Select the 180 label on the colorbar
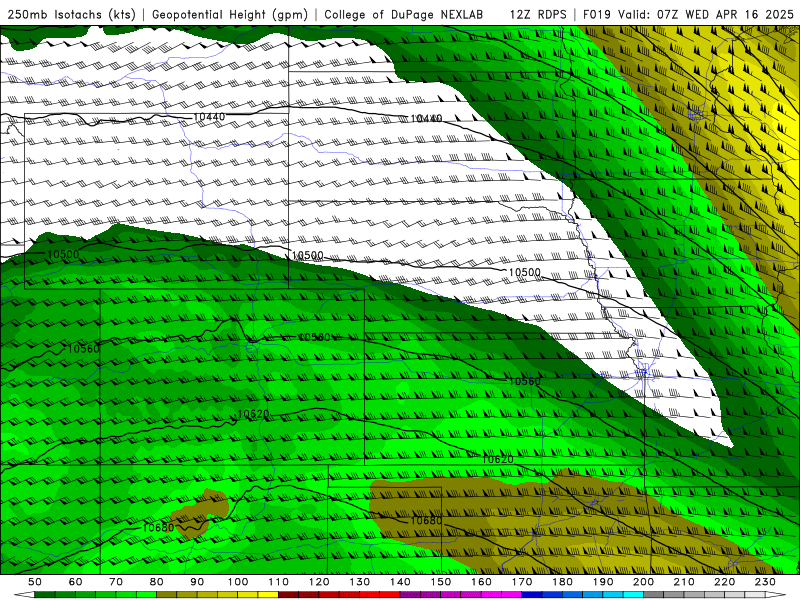 tap(562, 582)
